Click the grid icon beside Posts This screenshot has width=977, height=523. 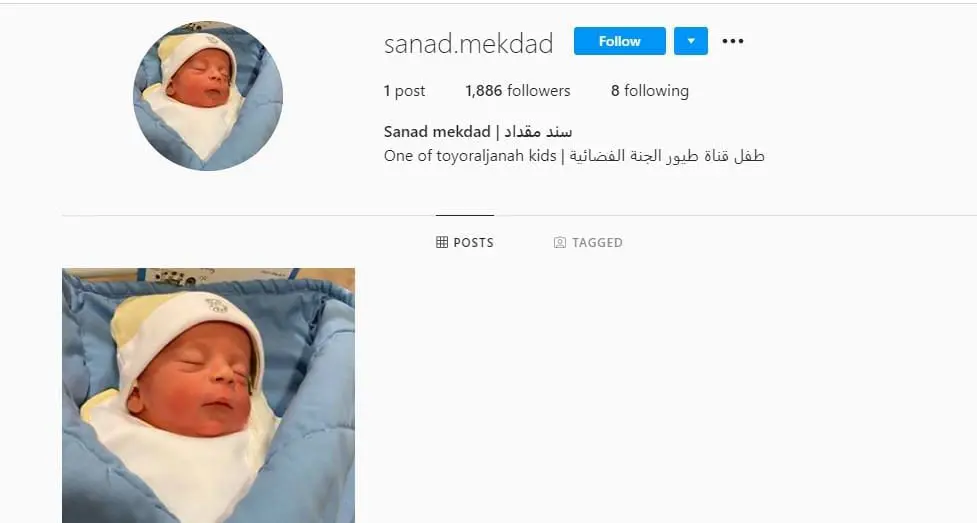point(442,242)
